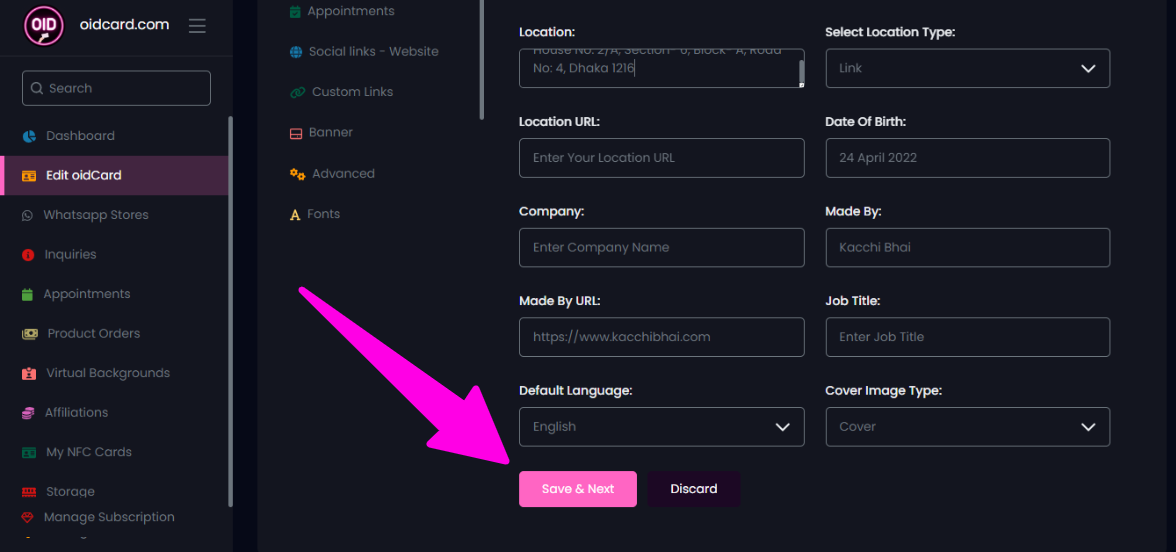
Task: Expand the Default Language dropdown
Action: tap(661, 427)
